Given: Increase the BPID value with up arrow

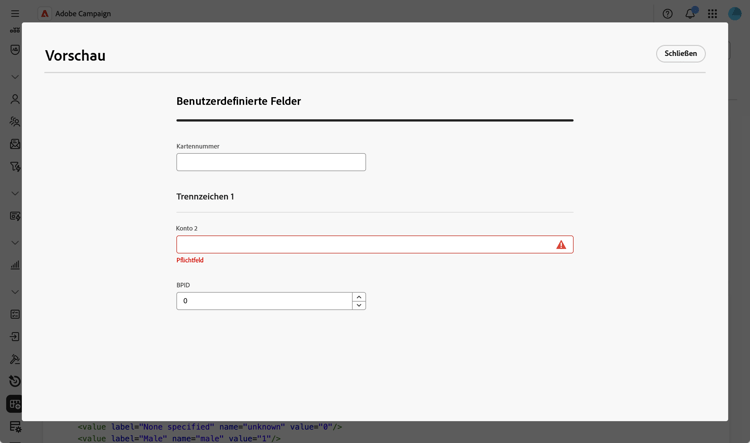Looking at the screenshot, I should pos(359,297).
